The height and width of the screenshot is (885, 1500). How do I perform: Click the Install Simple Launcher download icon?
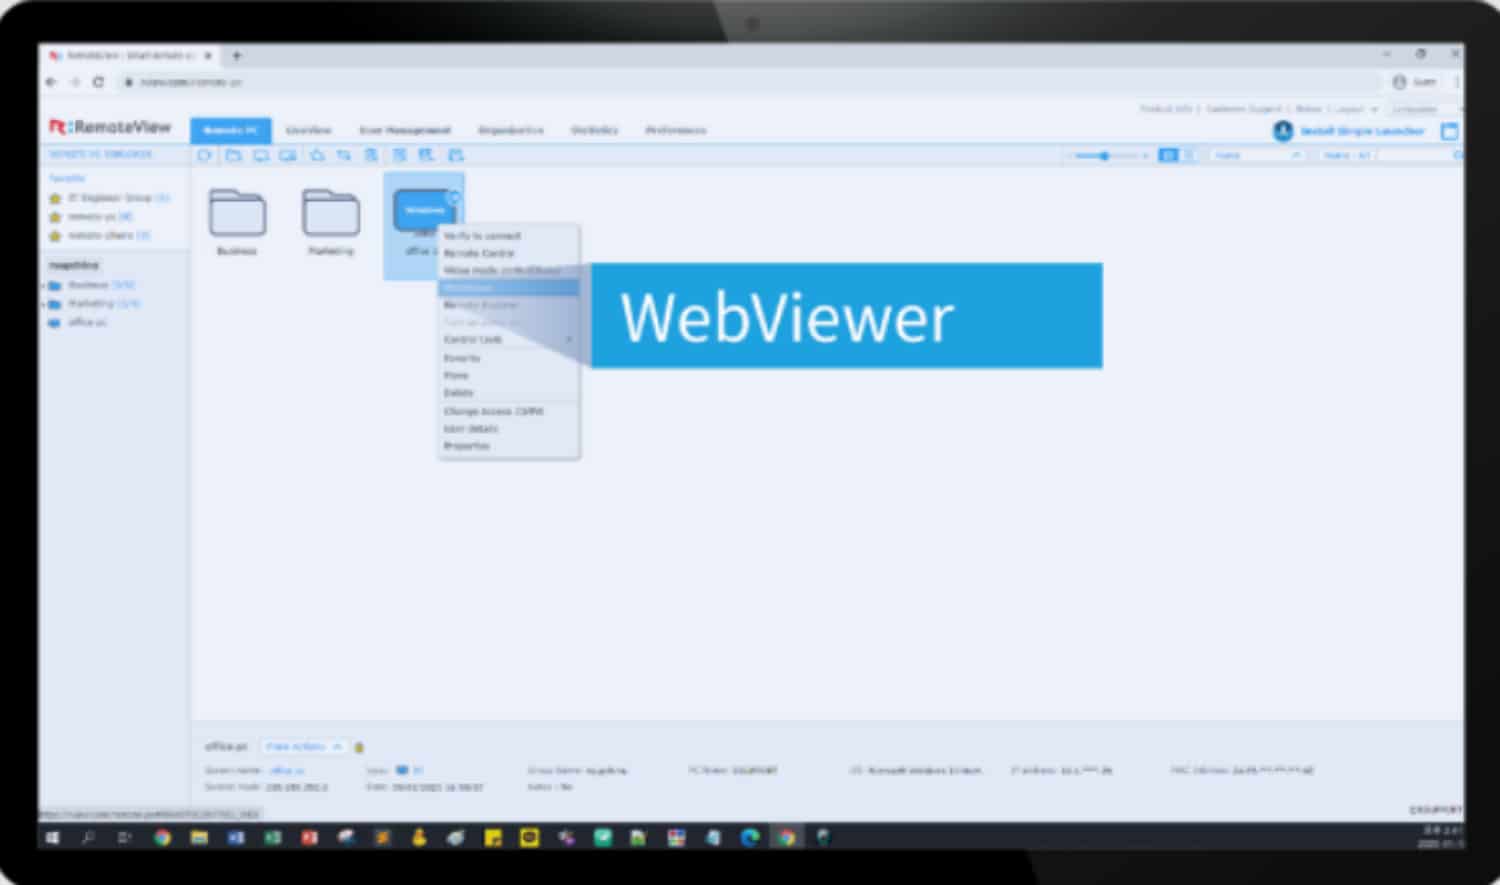tap(1282, 131)
